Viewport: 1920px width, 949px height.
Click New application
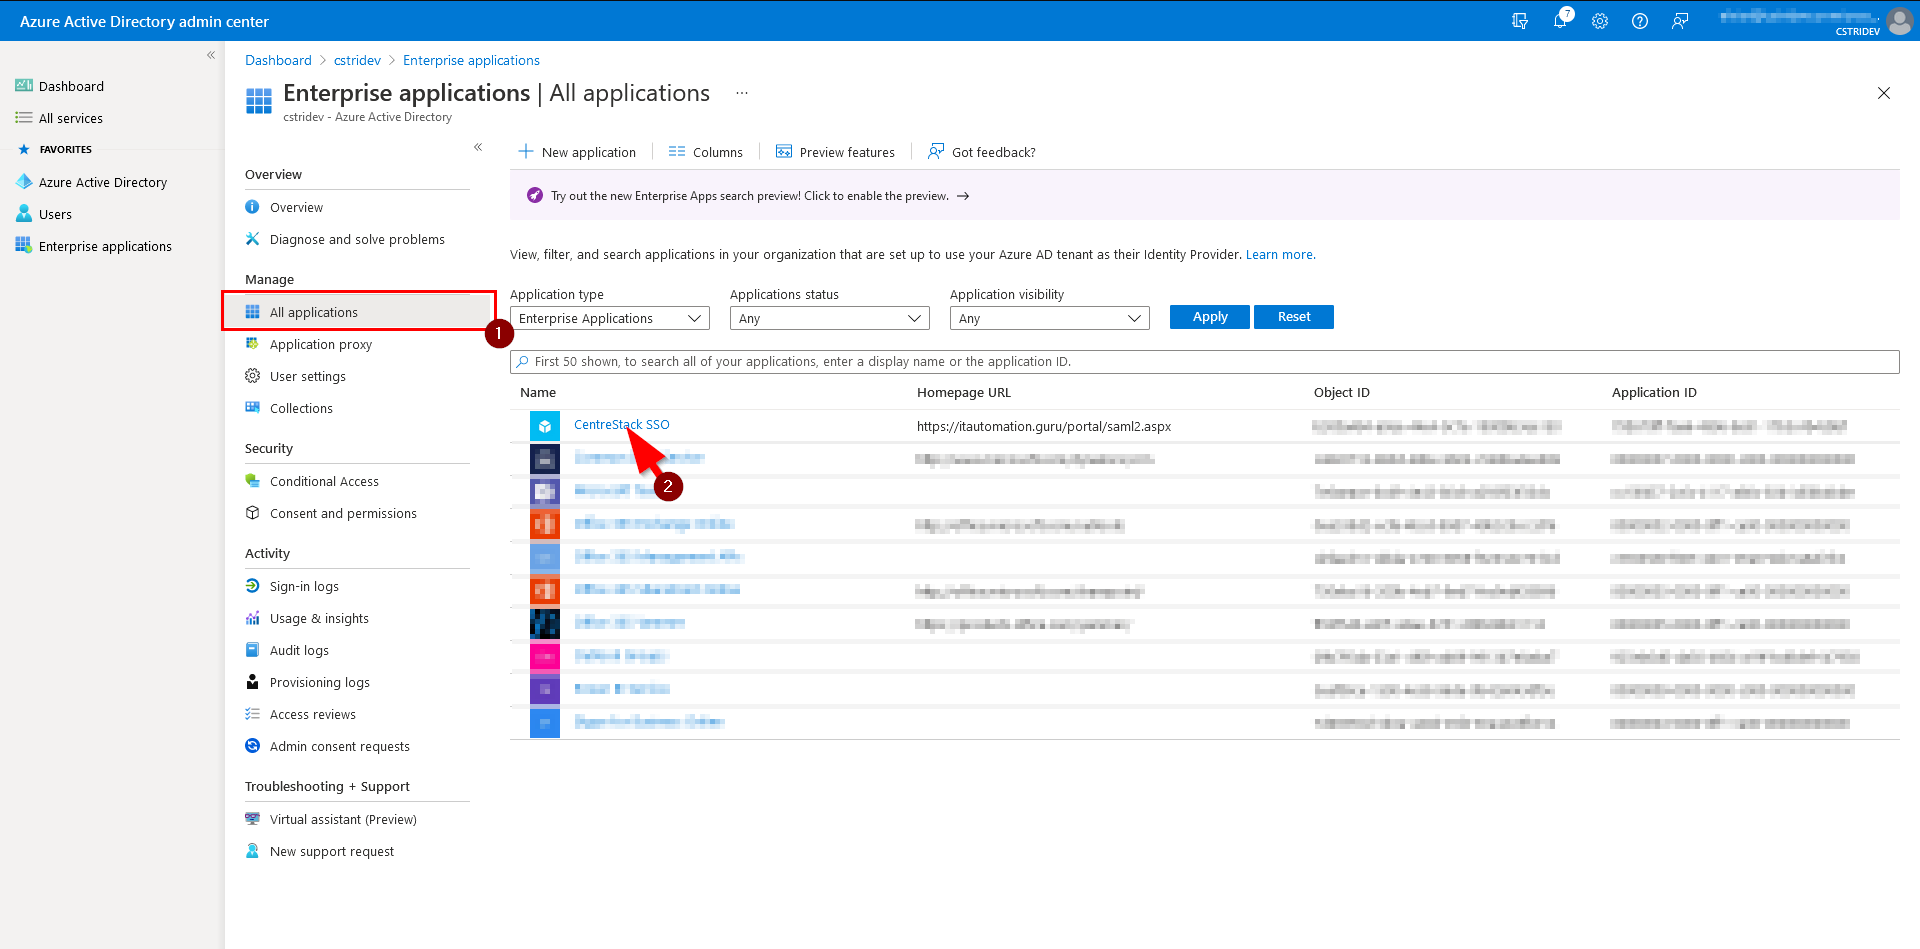click(577, 152)
